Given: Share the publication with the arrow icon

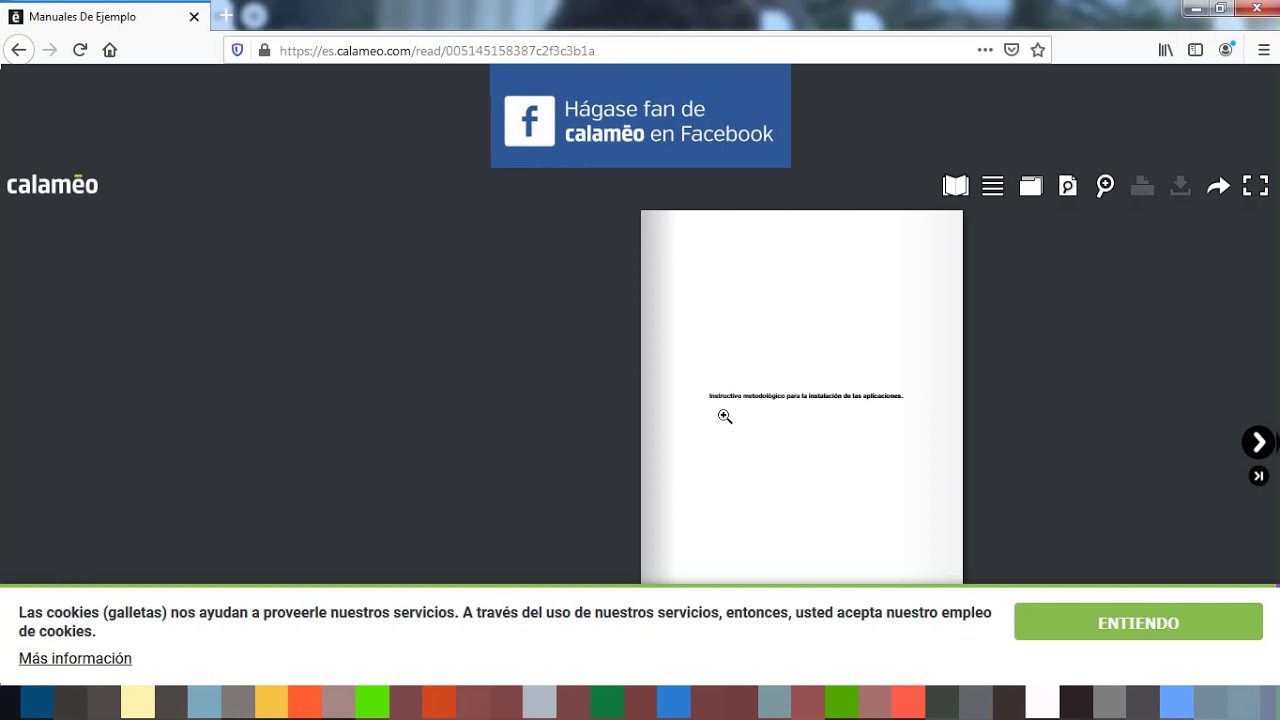Looking at the screenshot, I should point(1218,186).
